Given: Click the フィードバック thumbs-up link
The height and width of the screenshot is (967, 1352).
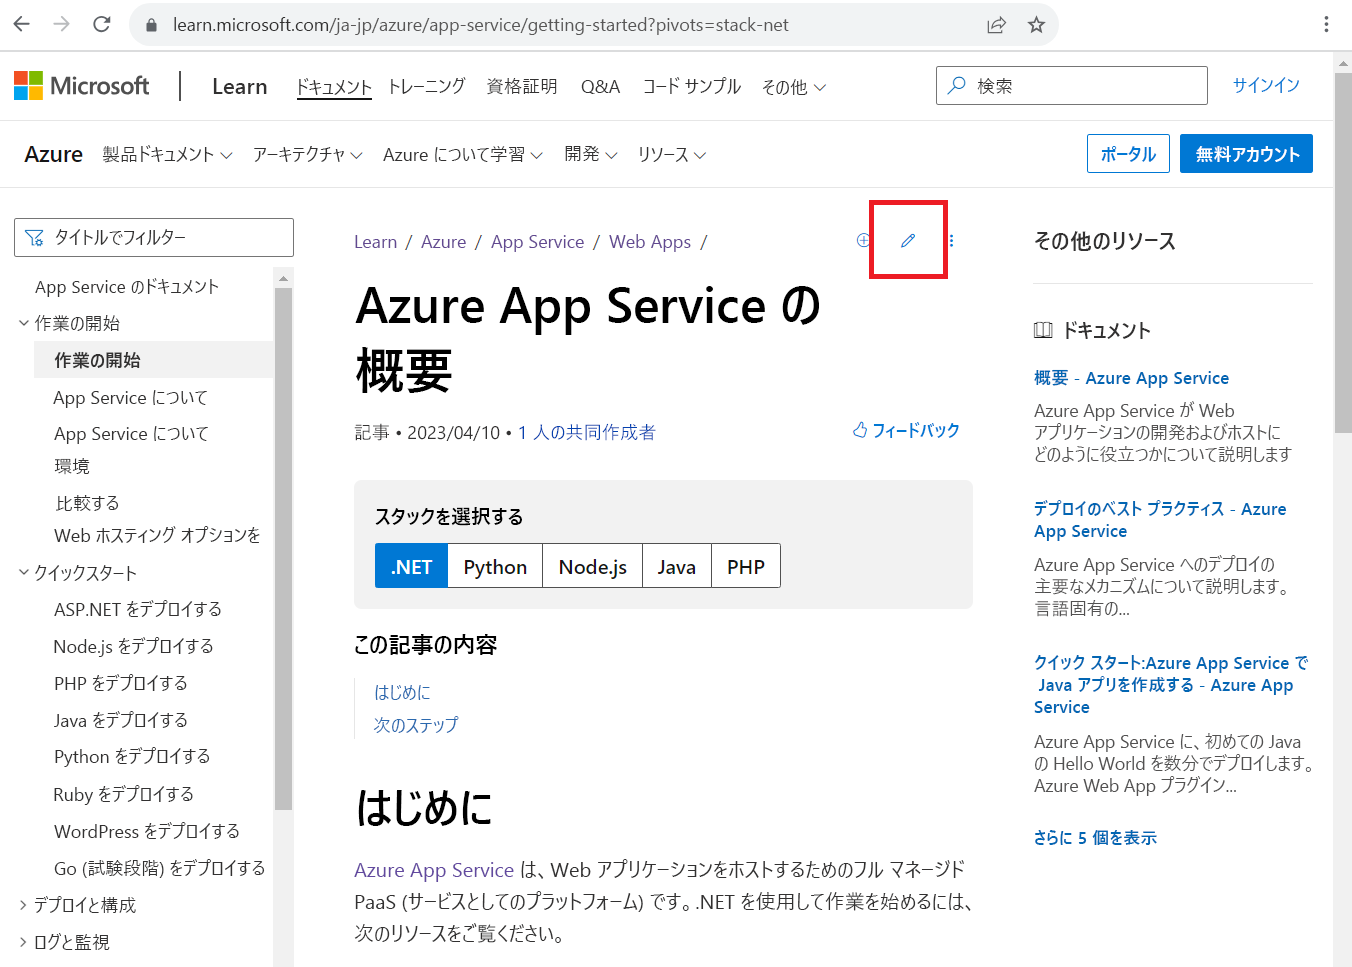Looking at the screenshot, I should coord(906,430).
